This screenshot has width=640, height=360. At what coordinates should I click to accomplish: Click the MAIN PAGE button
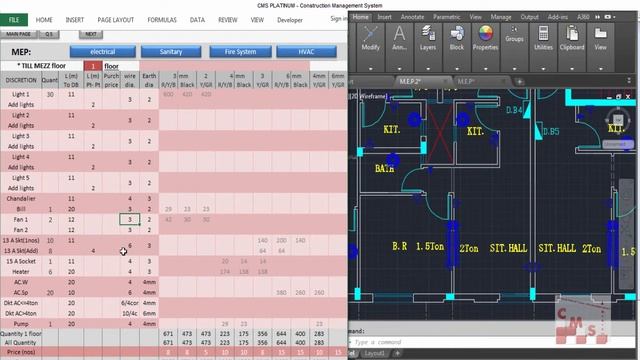click(18, 34)
